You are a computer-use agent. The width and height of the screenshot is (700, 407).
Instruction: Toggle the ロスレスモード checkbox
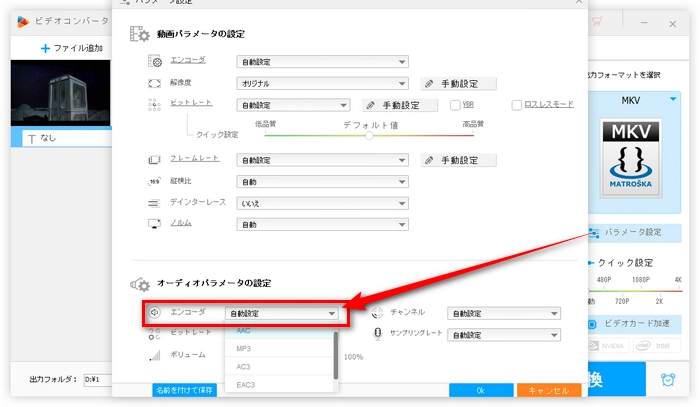[x=516, y=104]
